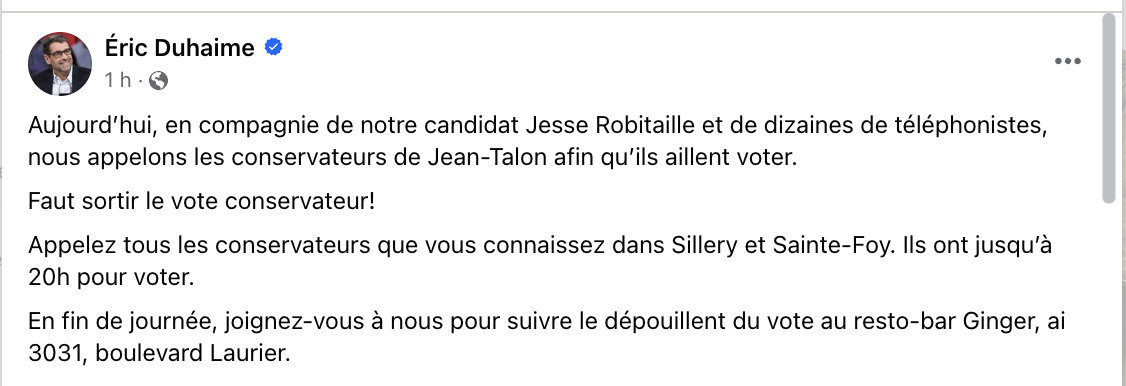The width and height of the screenshot is (1126, 386).
Task: Open Éric Duhaime's profile picture
Action: click(60, 64)
